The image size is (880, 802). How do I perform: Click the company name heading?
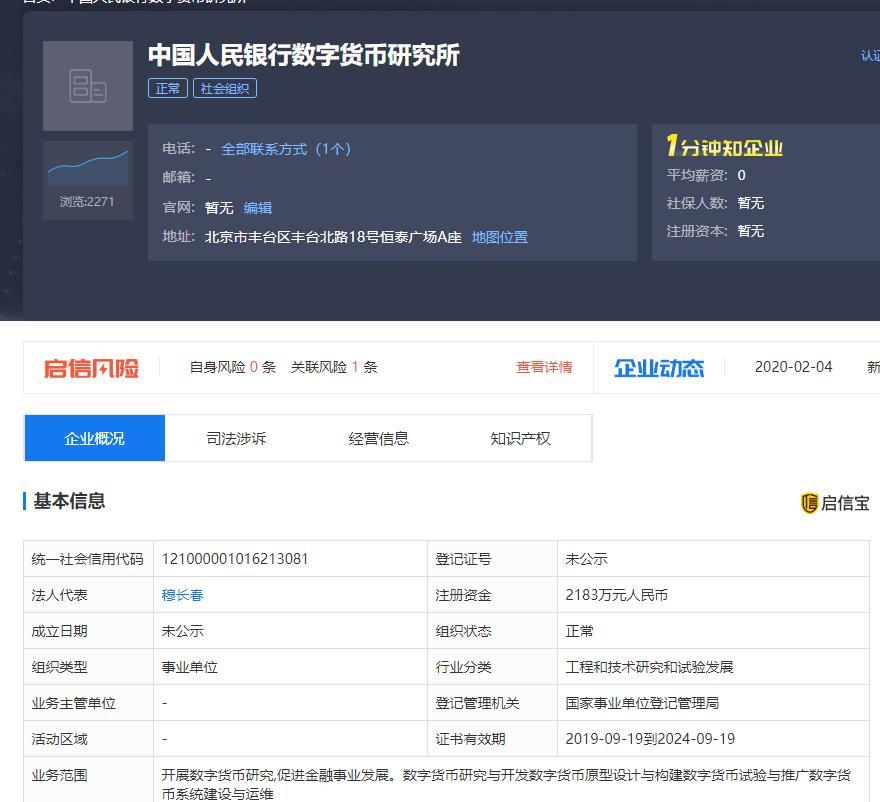point(304,55)
